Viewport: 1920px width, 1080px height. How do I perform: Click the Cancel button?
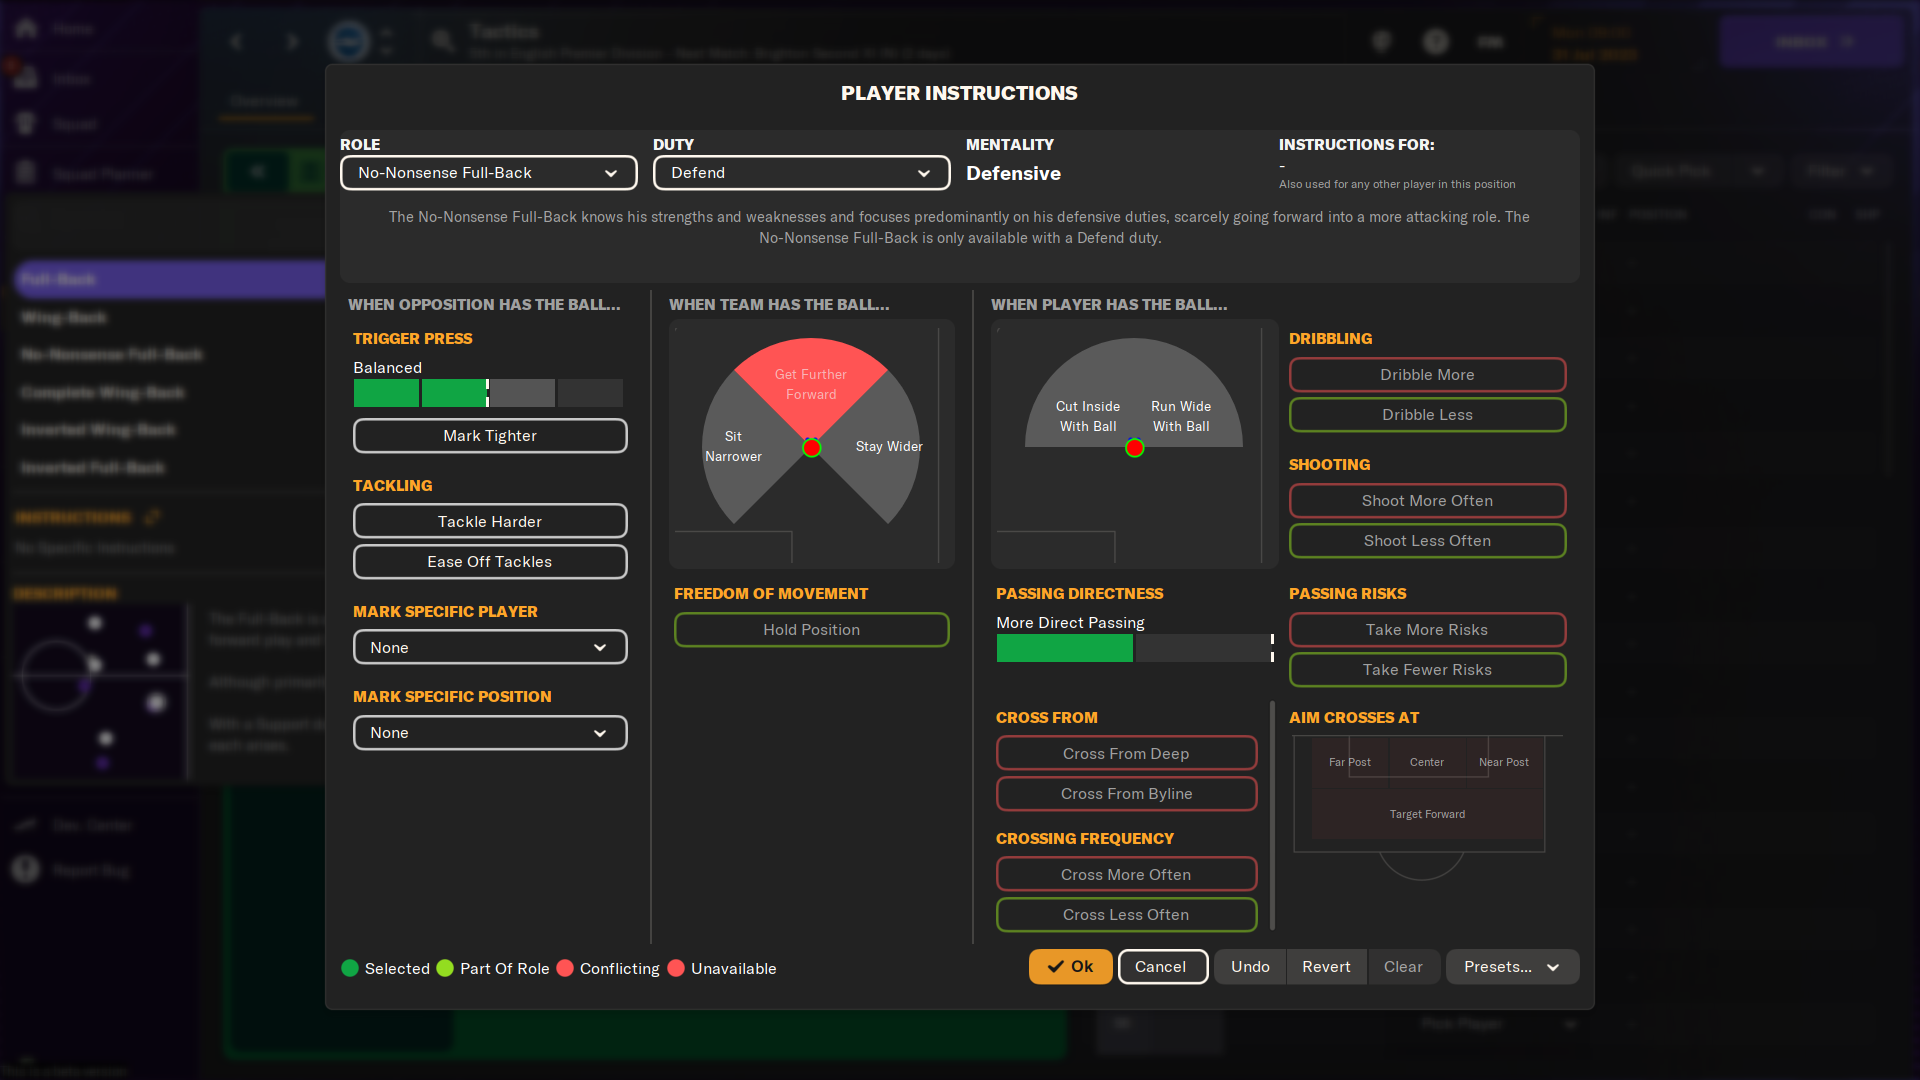(x=1162, y=967)
